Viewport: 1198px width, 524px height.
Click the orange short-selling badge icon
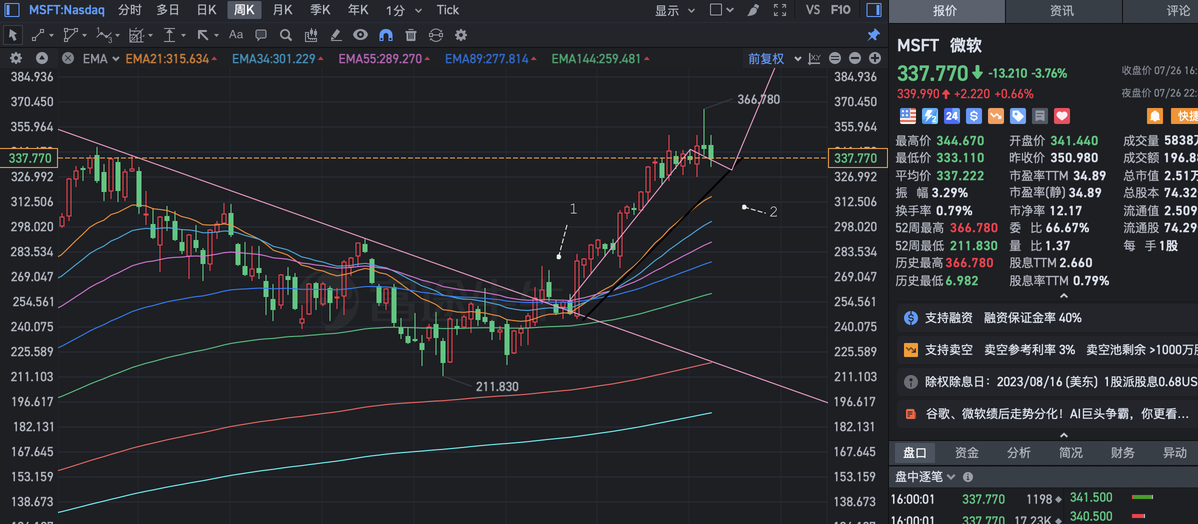[996, 116]
